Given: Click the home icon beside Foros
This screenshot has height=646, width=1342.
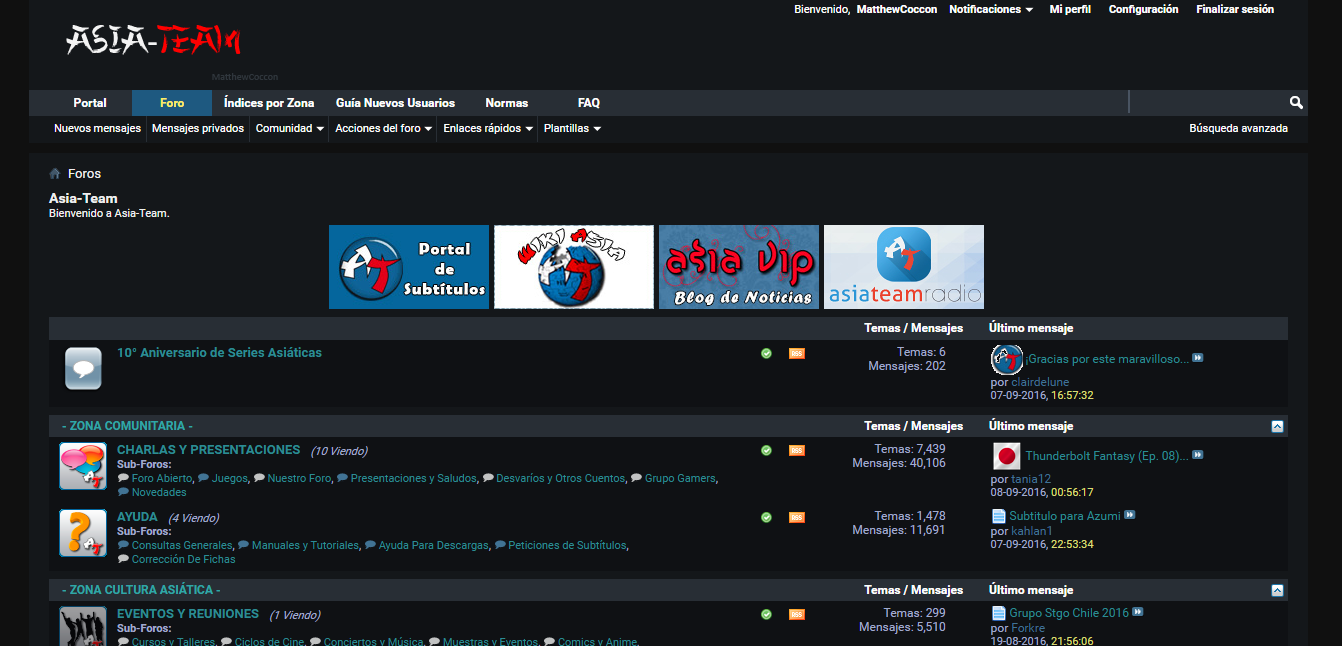Looking at the screenshot, I should pyautogui.click(x=55, y=174).
